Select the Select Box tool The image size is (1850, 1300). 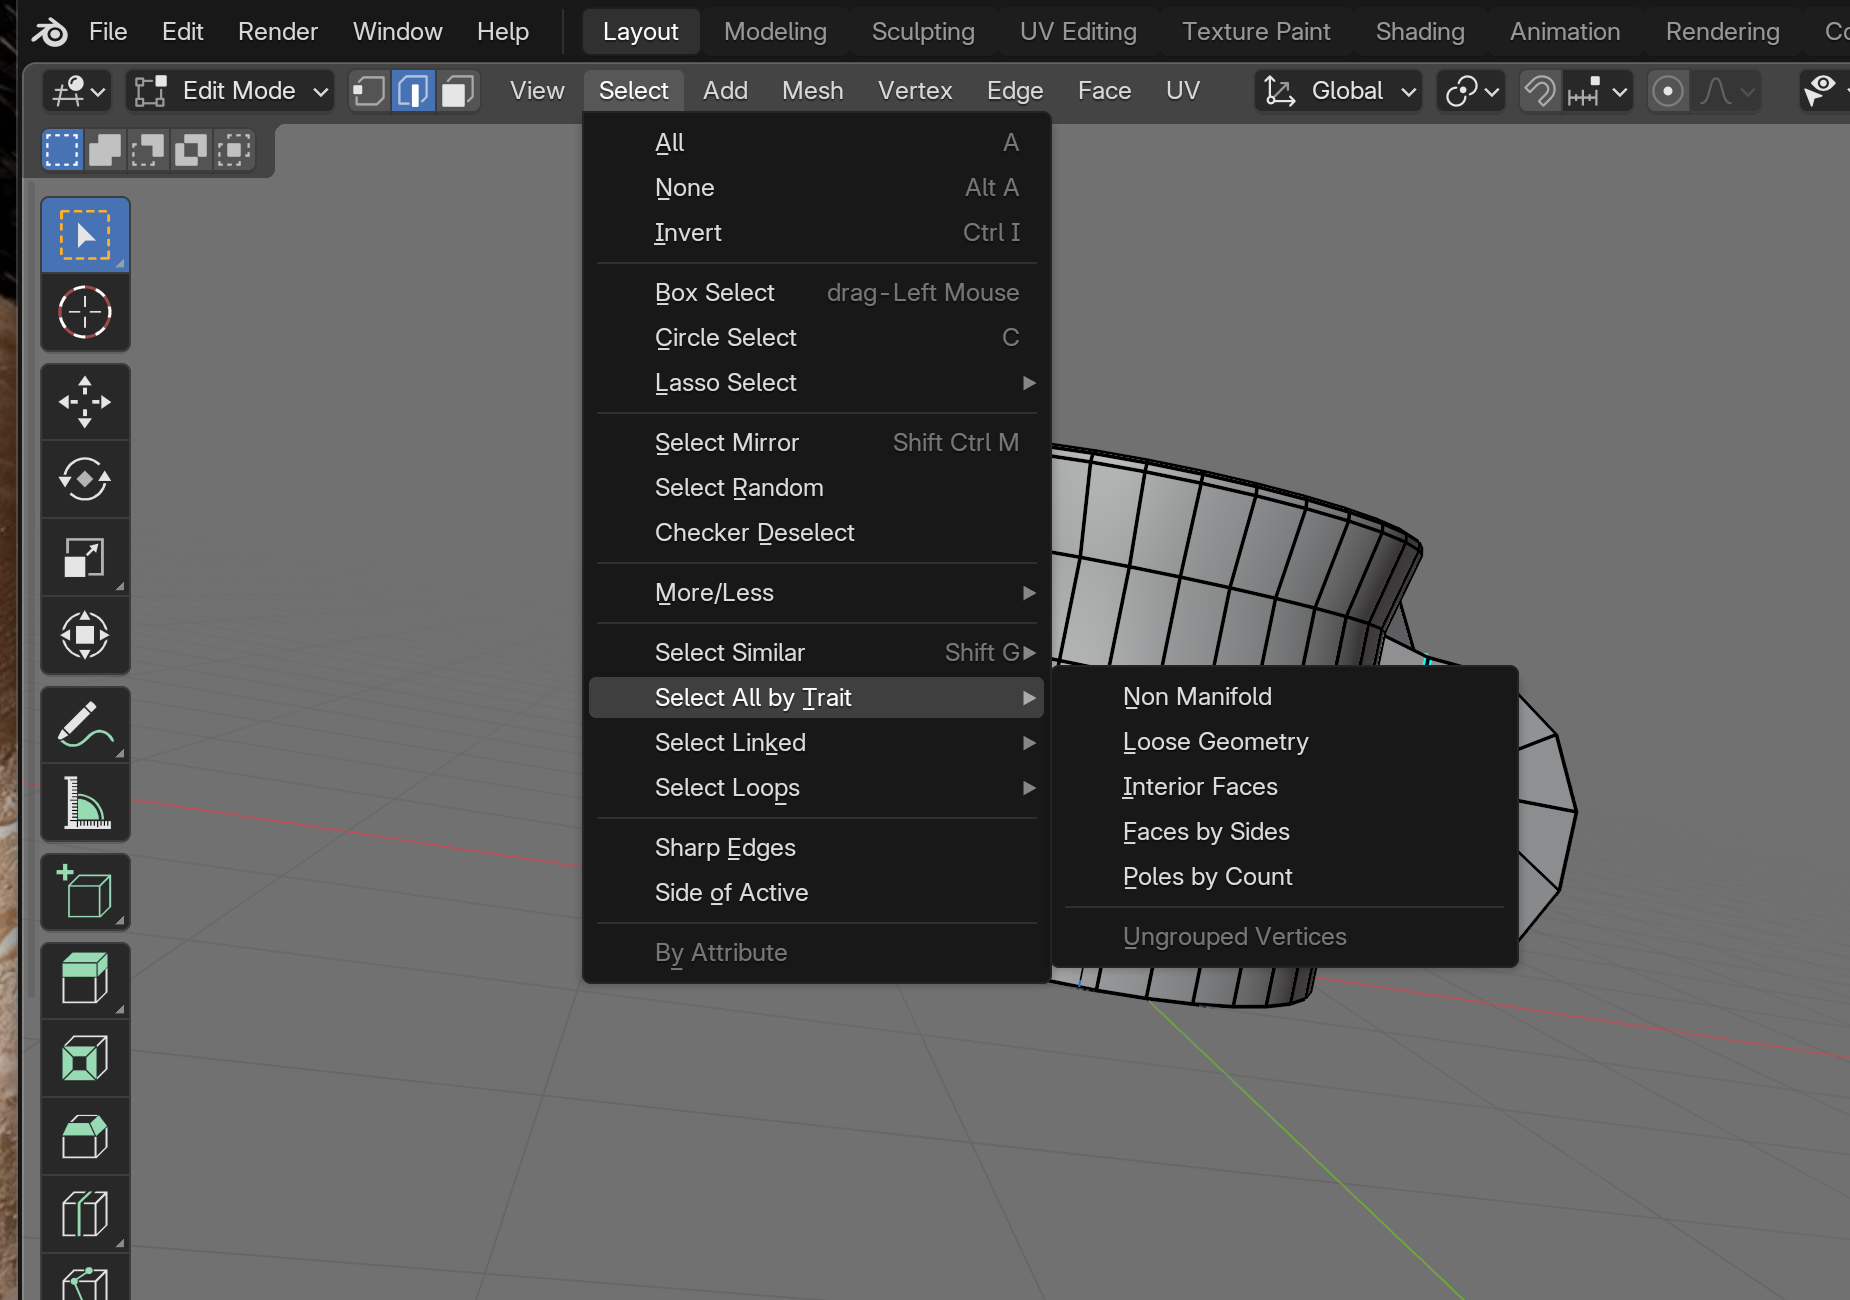pos(85,235)
